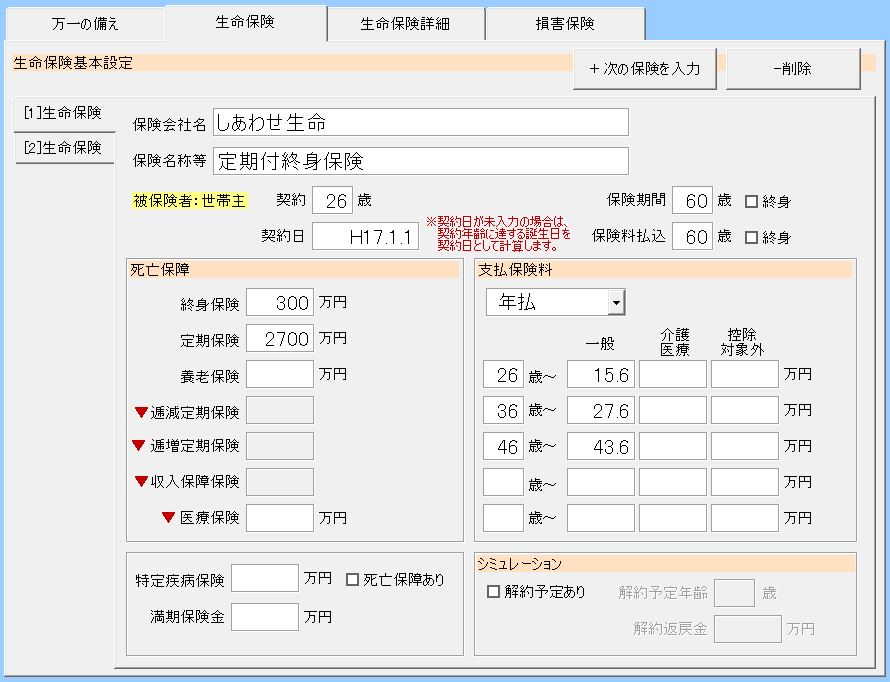Enable 死亡保障あり checkbox
Image resolution: width=890 pixels, height=682 pixels.
click(352, 579)
